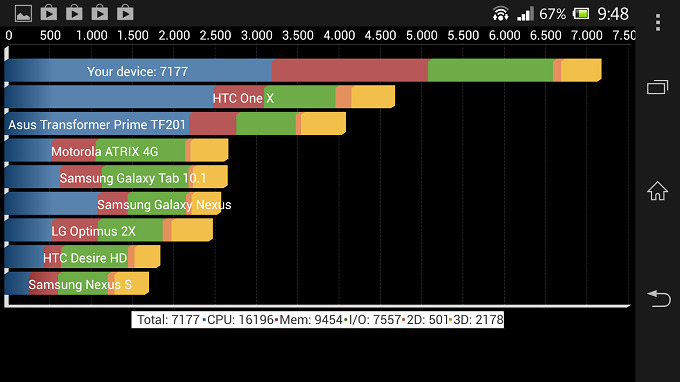Tap the recent apps navigation icon

point(657,87)
